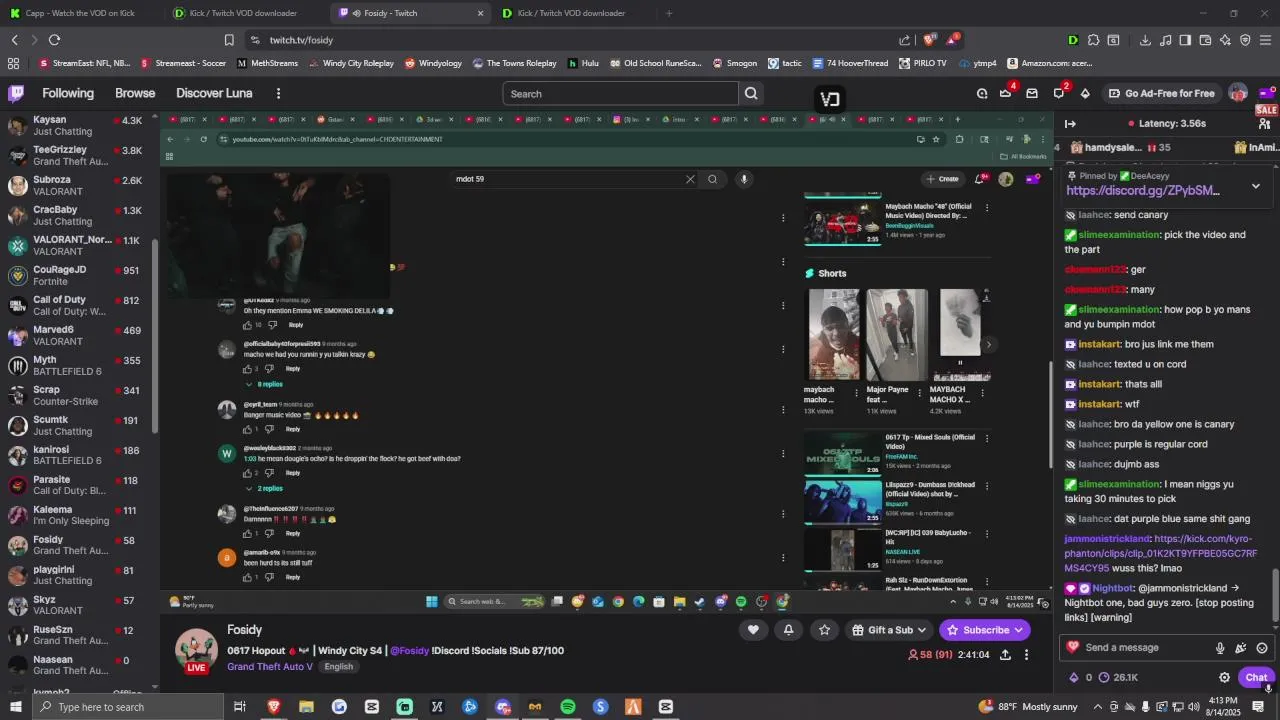Open a new browser tab
The height and width of the screenshot is (720, 1280).
click(669, 13)
